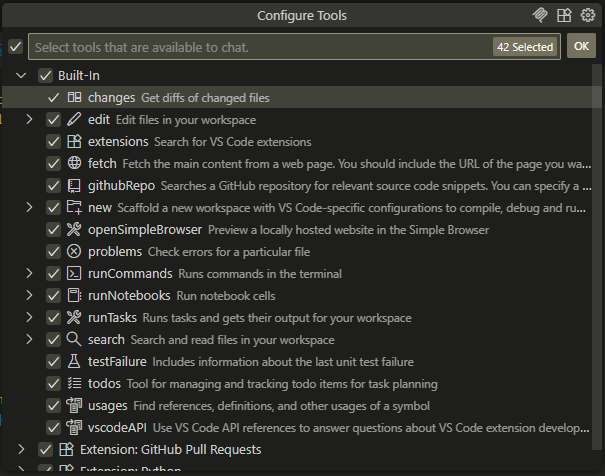Open the settings gear in title bar
The width and height of the screenshot is (605, 476).
click(587, 15)
